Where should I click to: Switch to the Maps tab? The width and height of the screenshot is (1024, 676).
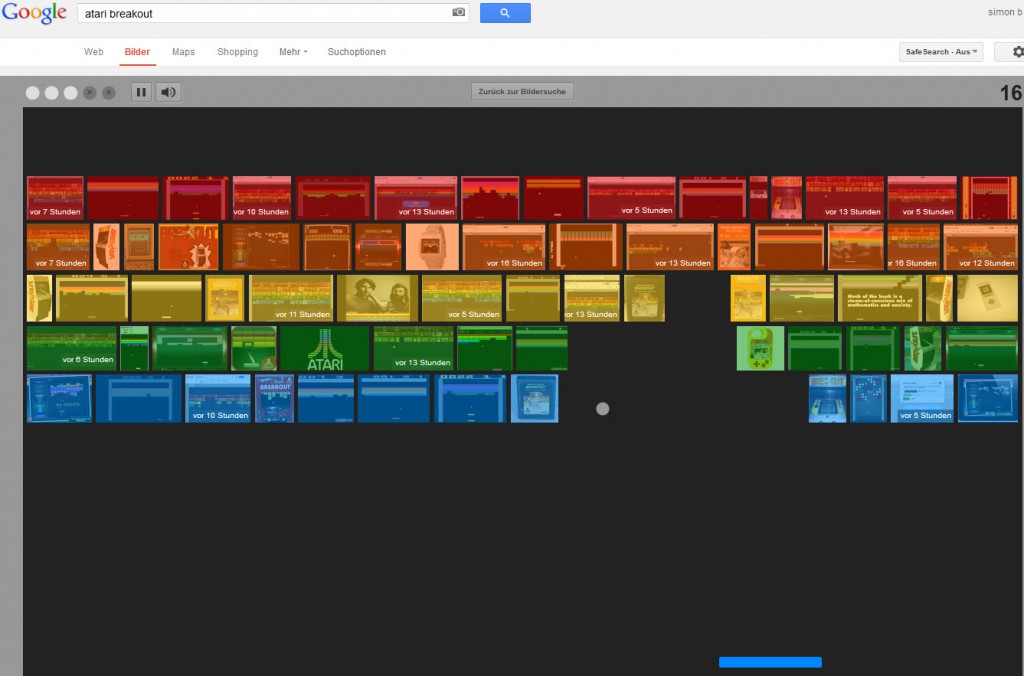pos(183,52)
